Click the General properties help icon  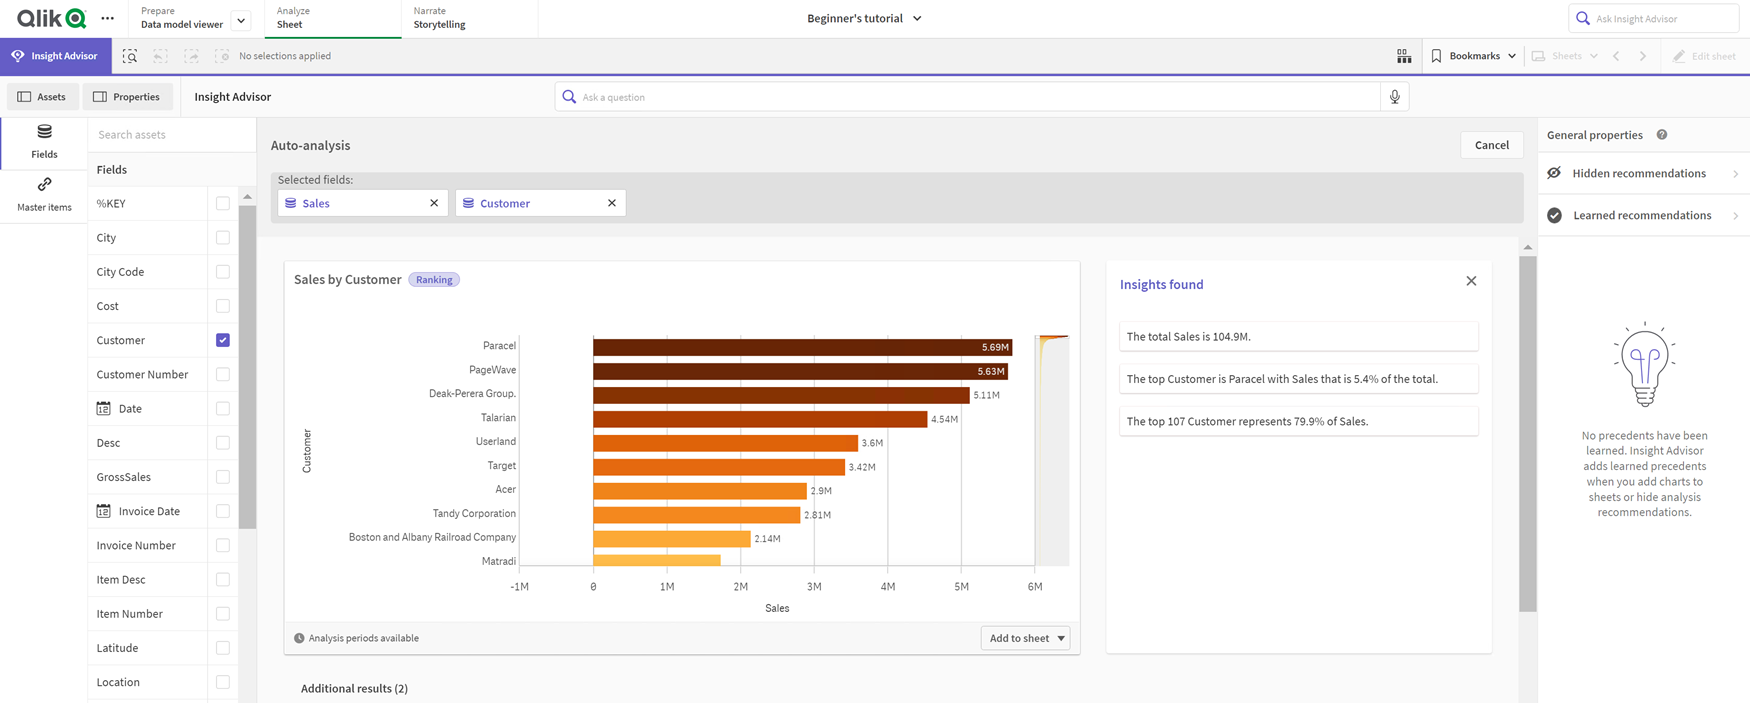point(1662,135)
